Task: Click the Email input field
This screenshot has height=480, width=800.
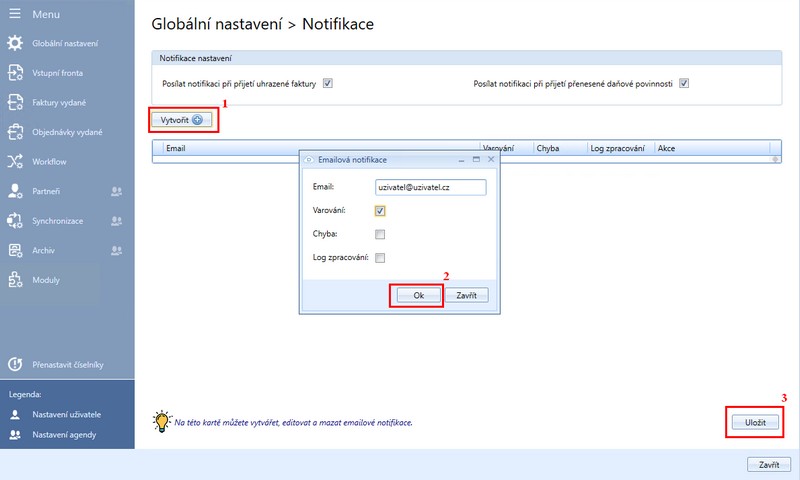Action: point(430,187)
